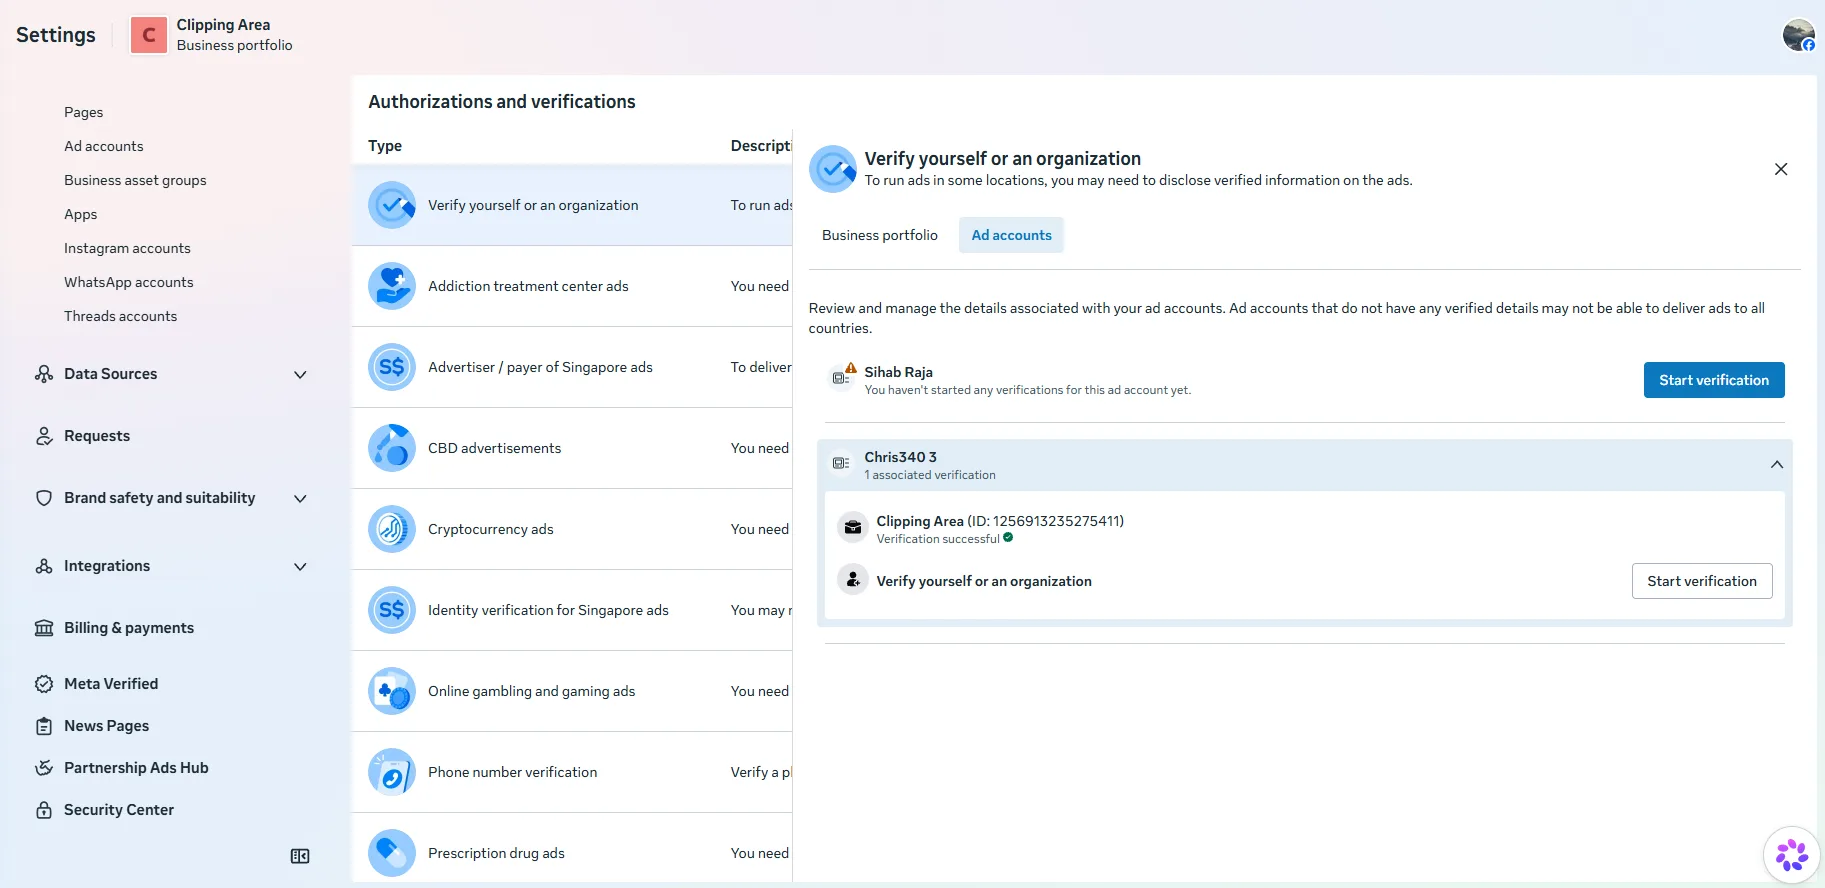Open the Meta AI assistant floating icon
This screenshot has width=1825, height=888.
[1791, 855]
